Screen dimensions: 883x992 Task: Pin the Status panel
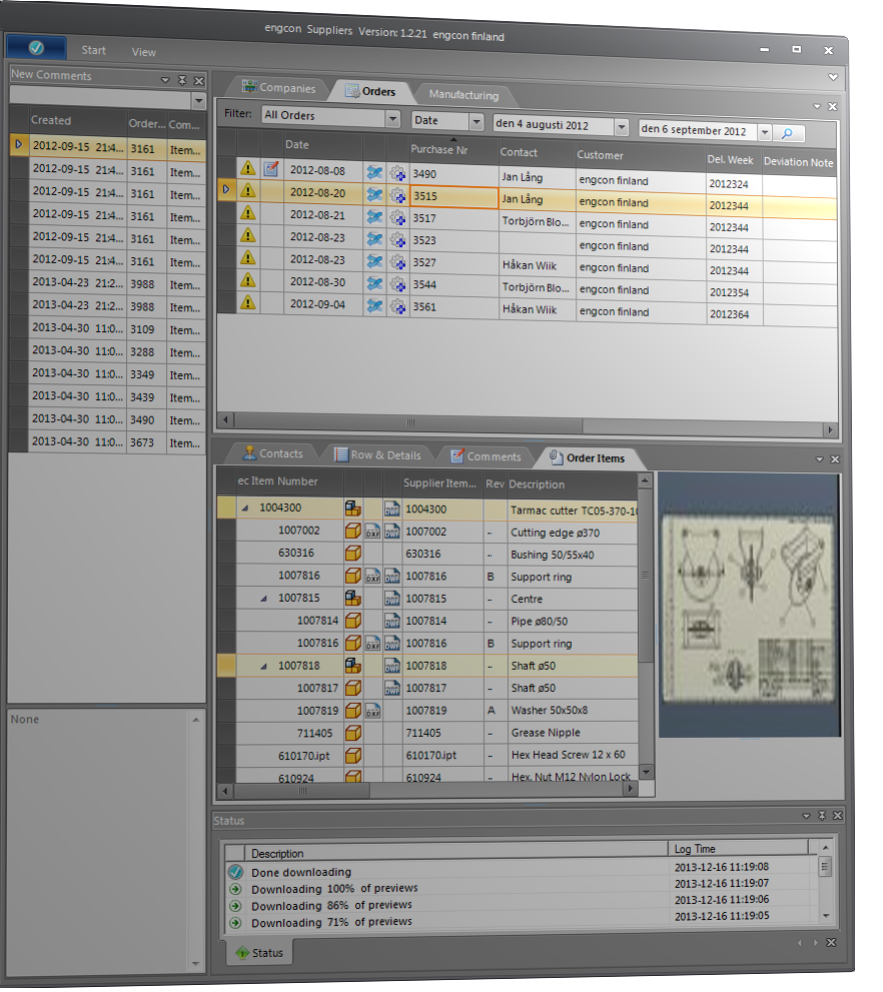[x=821, y=817]
